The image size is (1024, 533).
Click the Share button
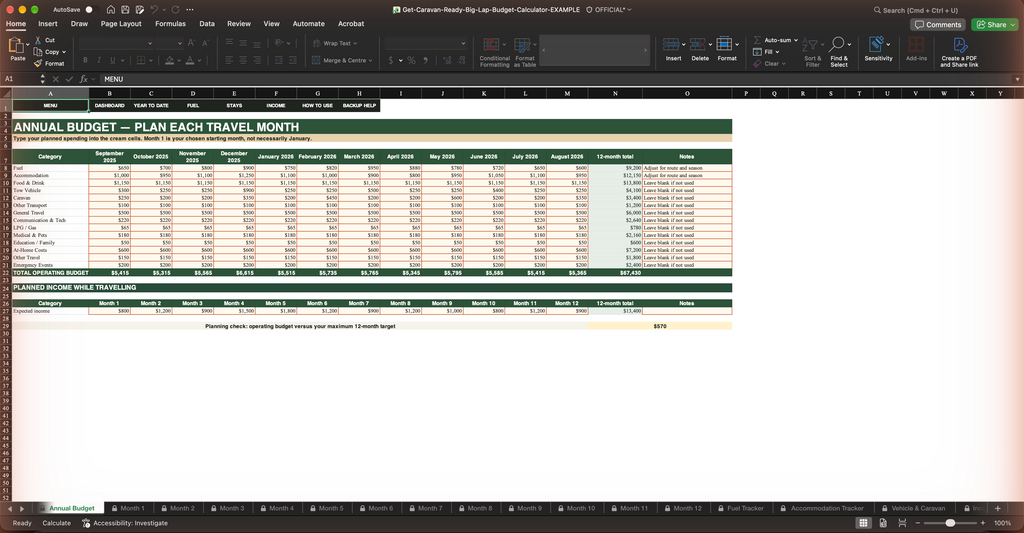[995, 25]
